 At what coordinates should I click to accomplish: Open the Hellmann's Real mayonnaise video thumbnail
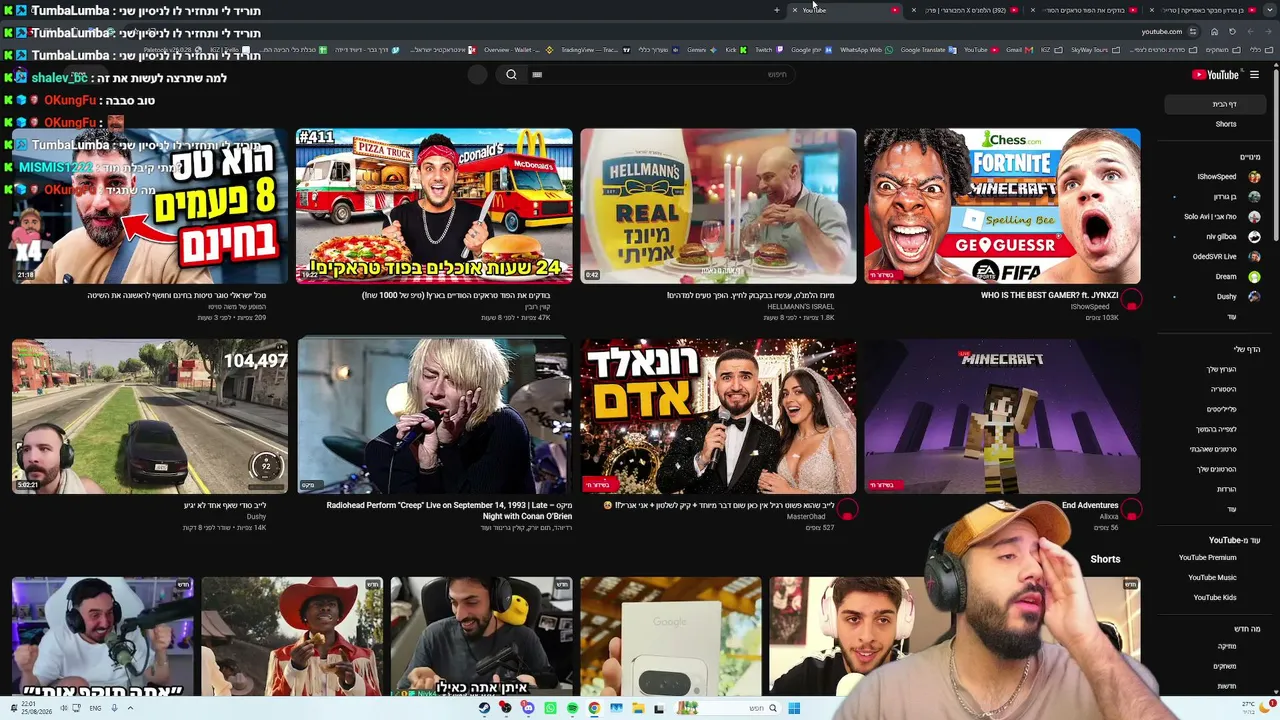[718, 206]
